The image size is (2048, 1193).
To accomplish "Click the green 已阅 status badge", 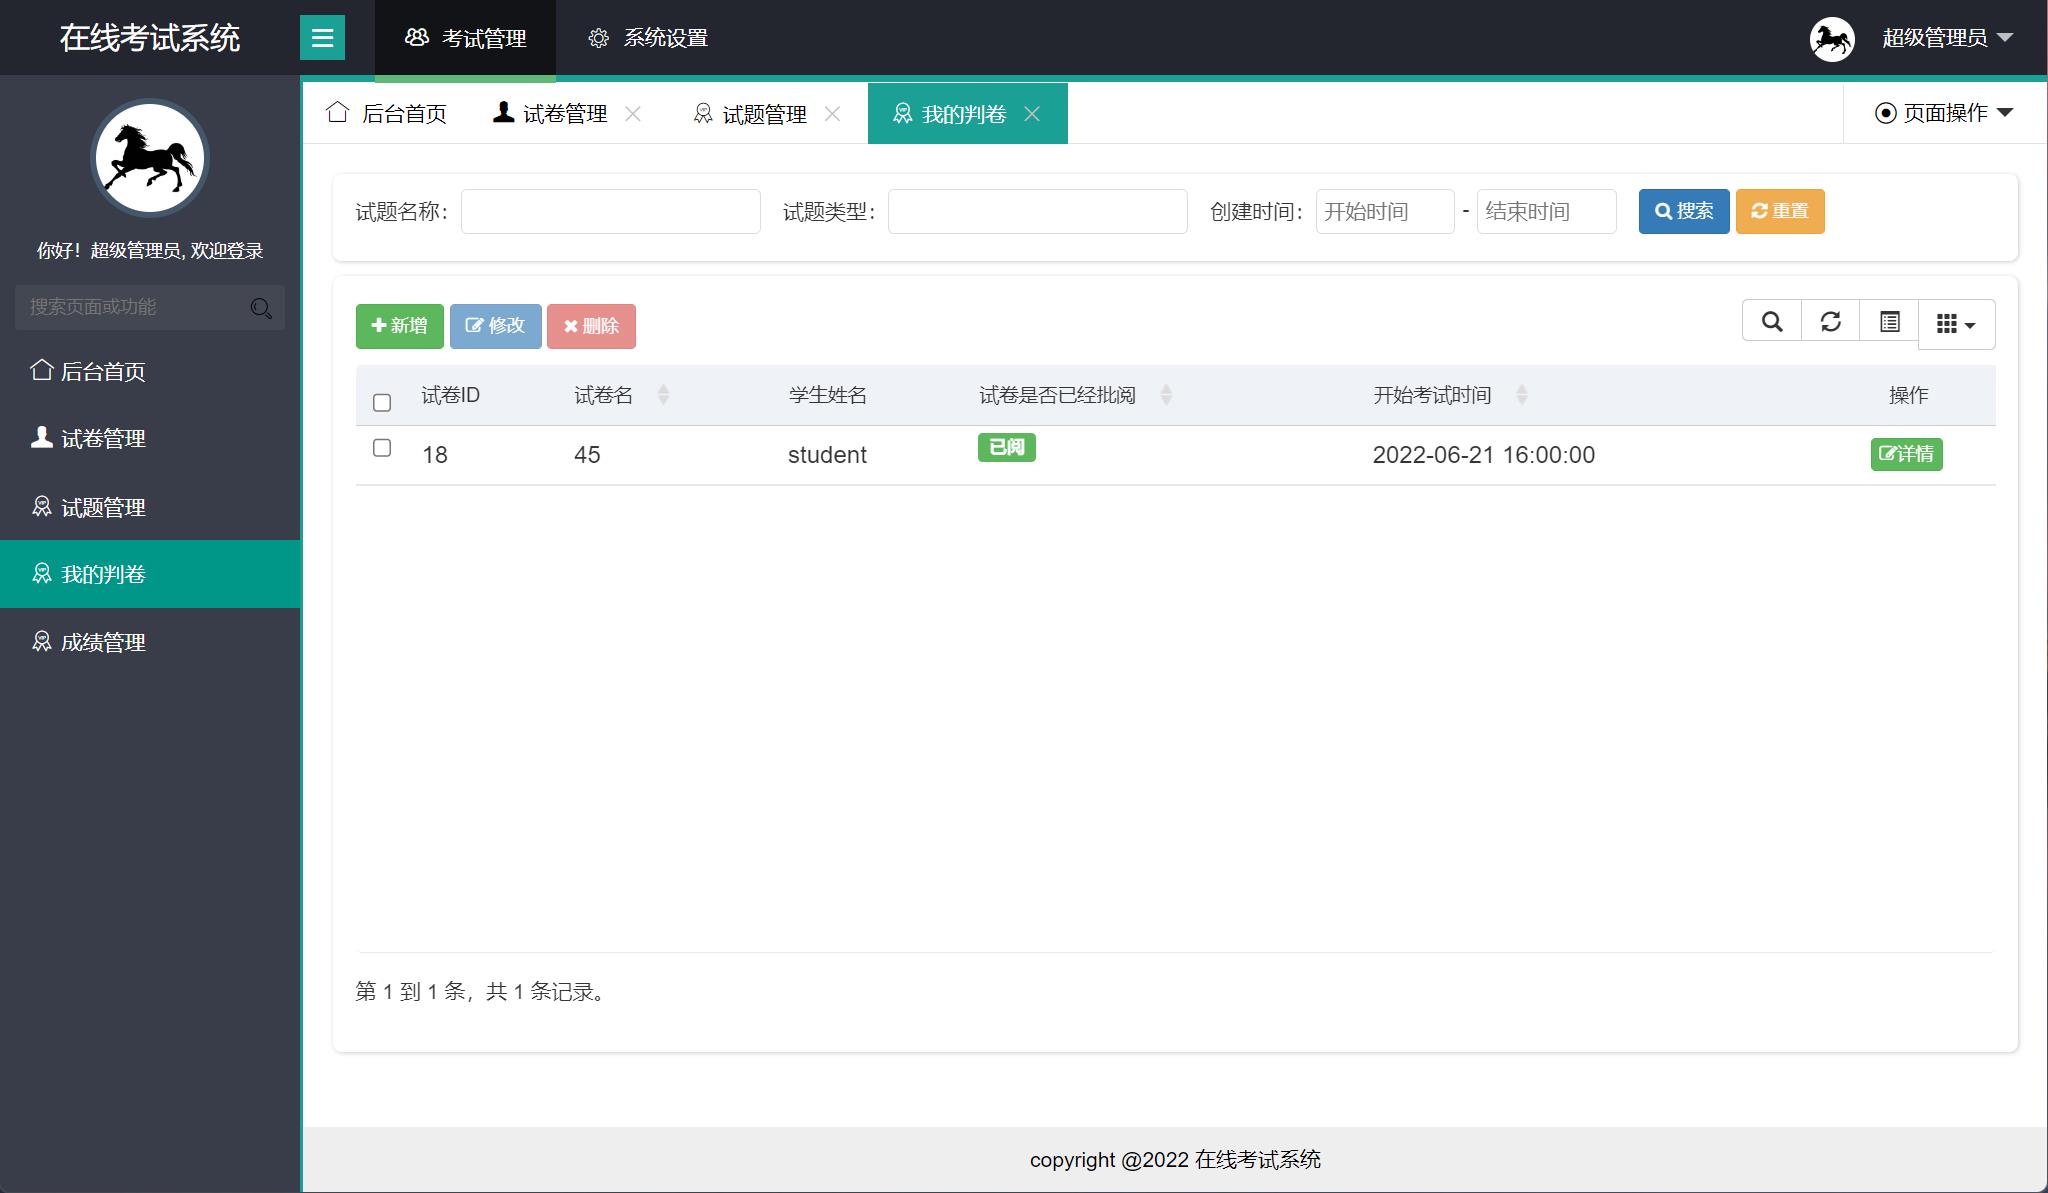I will 1007,447.
